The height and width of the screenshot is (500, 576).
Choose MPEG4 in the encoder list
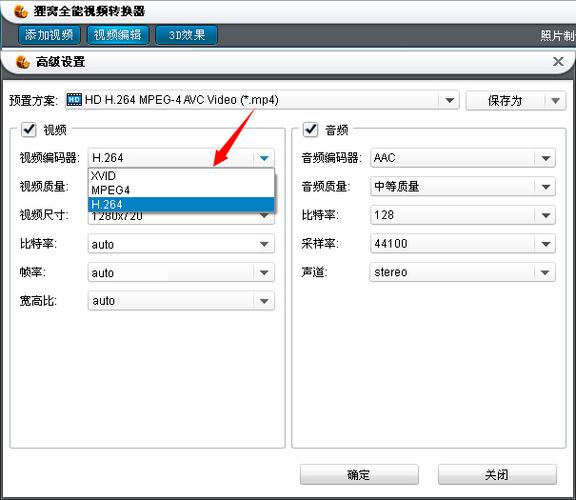(181, 190)
